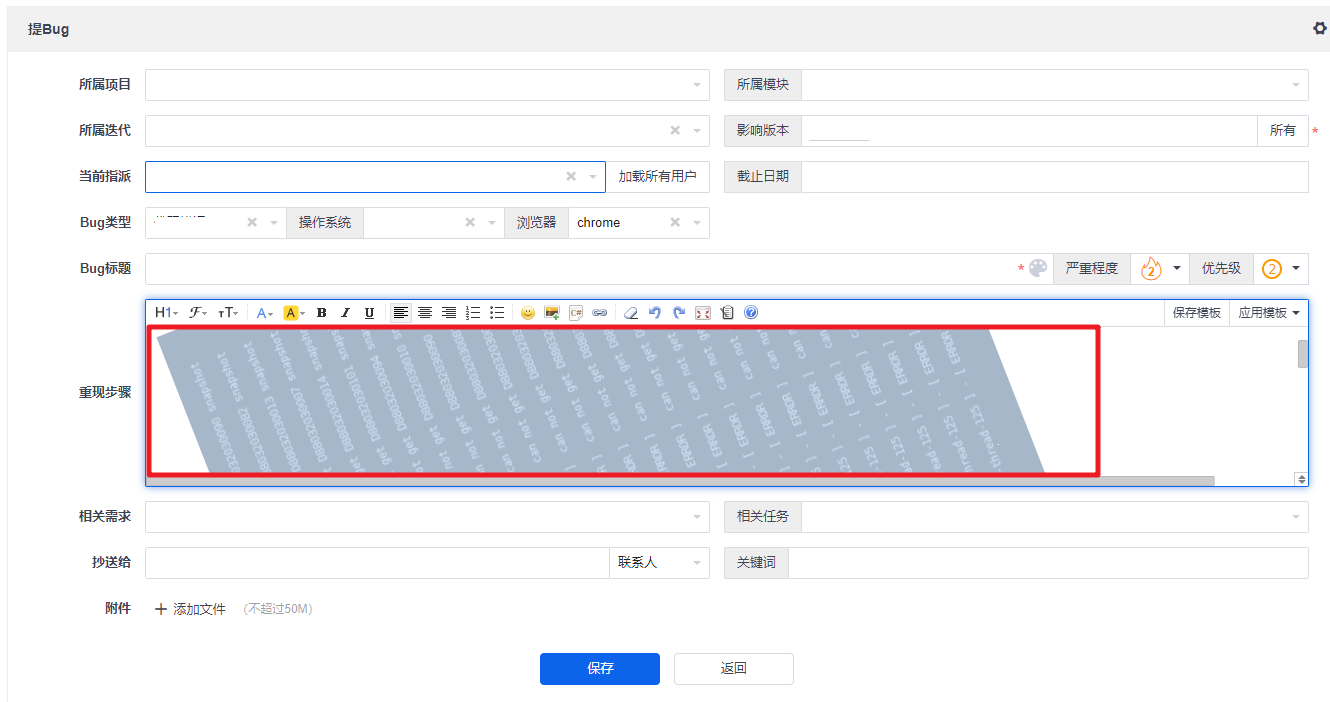Click the Bug标题 input field
This screenshot has width=1330, height=702.
580,269
